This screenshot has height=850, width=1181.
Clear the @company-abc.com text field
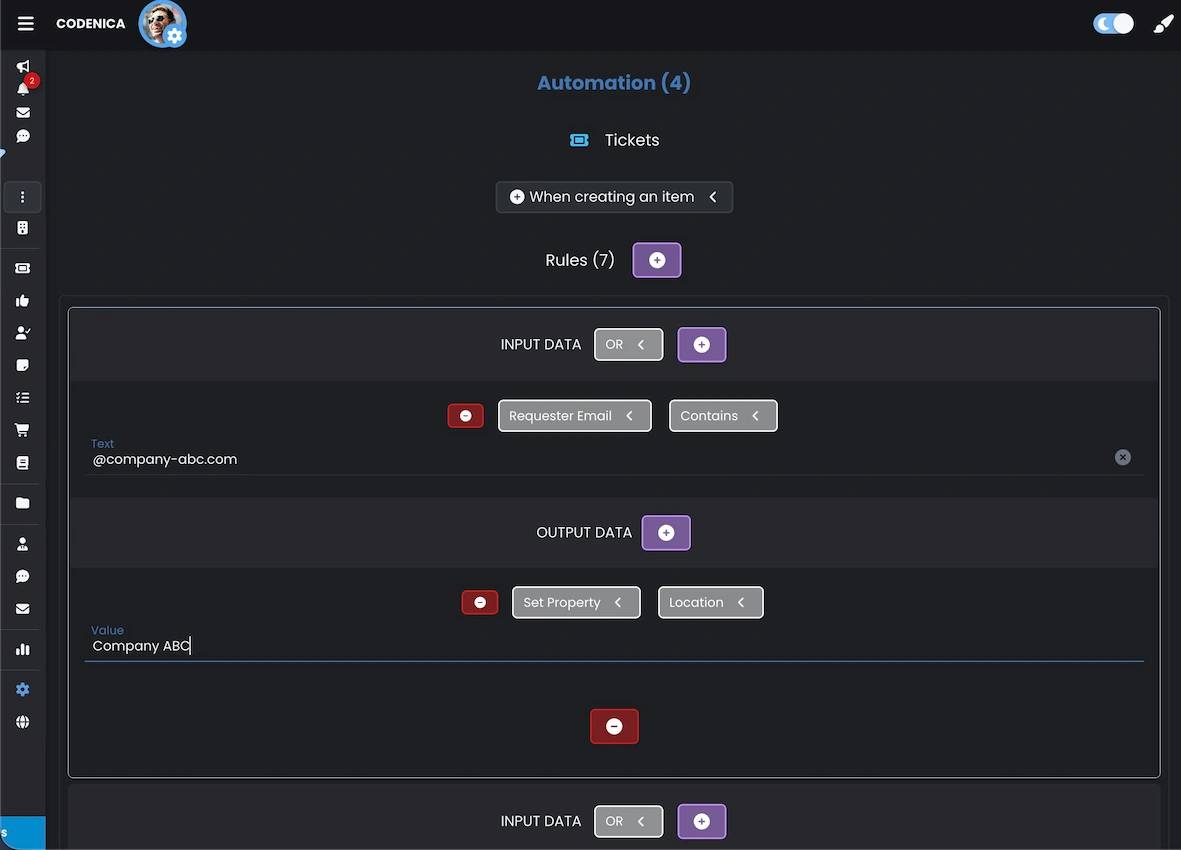pos(1122,457)
